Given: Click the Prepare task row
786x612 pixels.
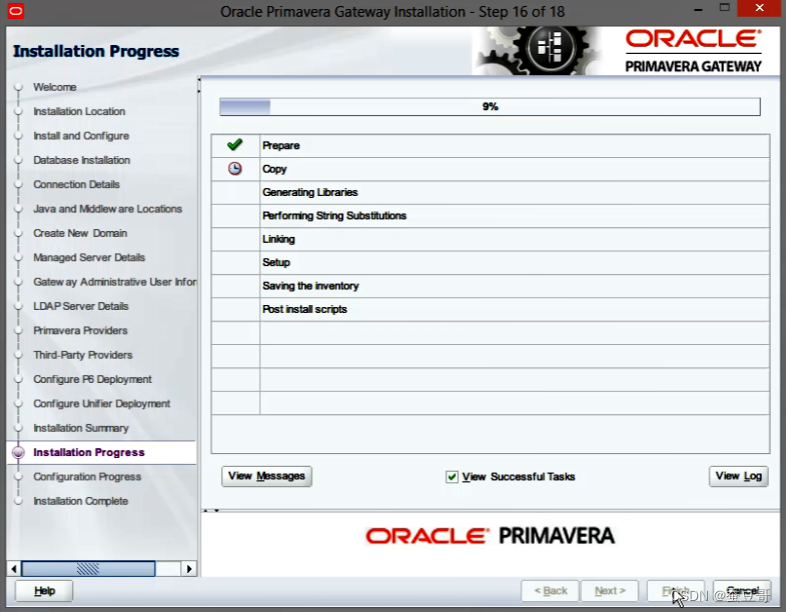Looking at the screenshot, I should (490, 145).
